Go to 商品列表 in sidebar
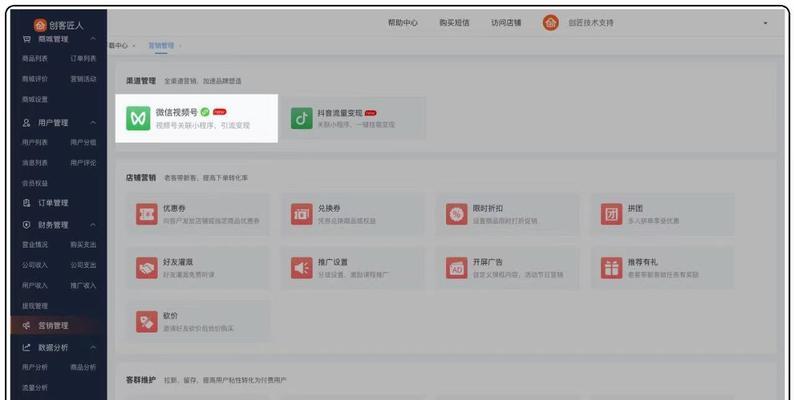 coord(34,59)
